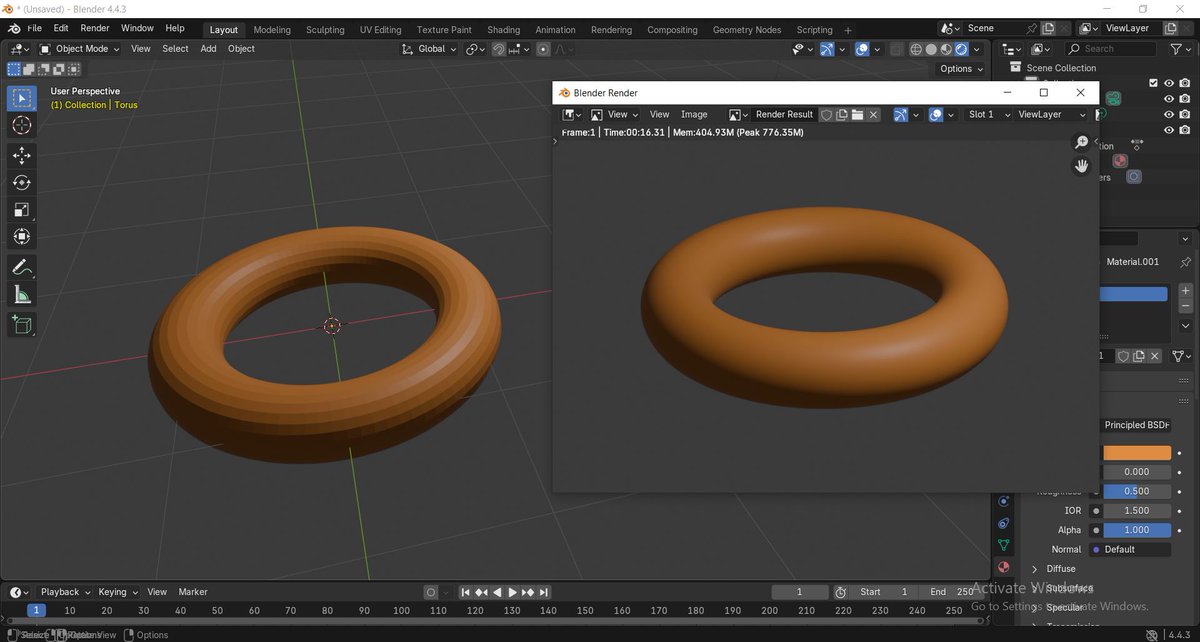Jump to the first frame of the timeline
Screen dimensions: 1200x642
(x=467, y=592)
